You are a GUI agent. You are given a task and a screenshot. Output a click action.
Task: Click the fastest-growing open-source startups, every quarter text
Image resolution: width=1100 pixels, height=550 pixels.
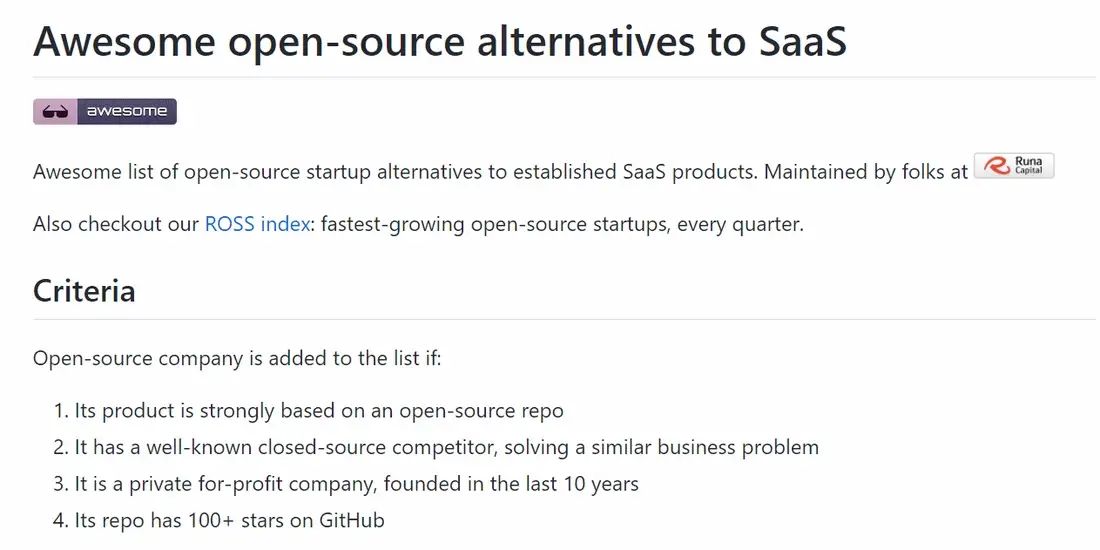[562, 224]
